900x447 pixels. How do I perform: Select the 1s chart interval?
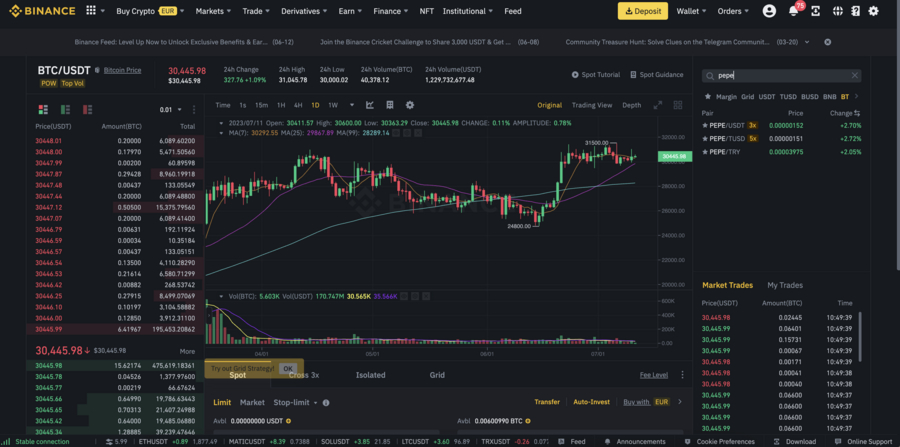click(x=243, y=105)
